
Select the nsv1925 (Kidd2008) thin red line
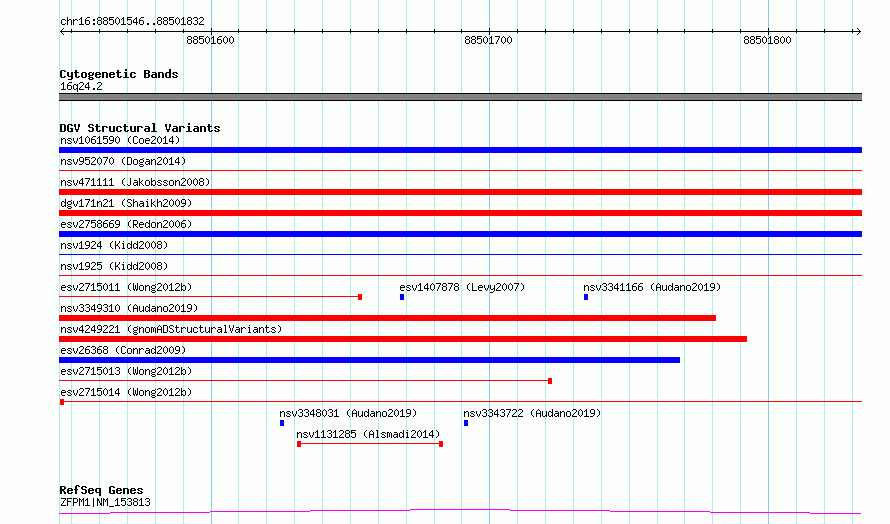[460, 275]
